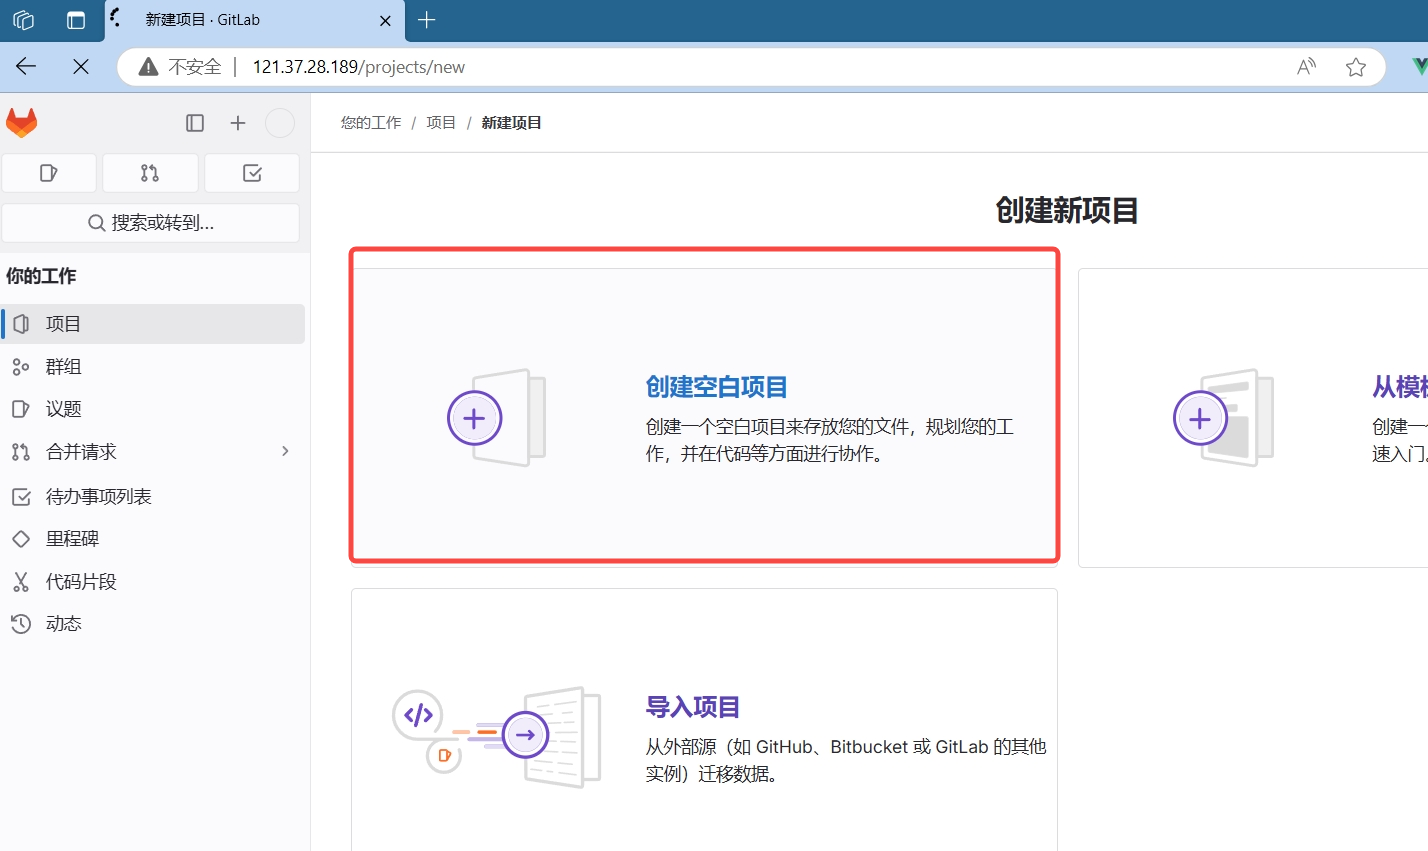Click the 导入项目 heading link
The width and height of the screenshot is (1428, 851).
(693, 707)
